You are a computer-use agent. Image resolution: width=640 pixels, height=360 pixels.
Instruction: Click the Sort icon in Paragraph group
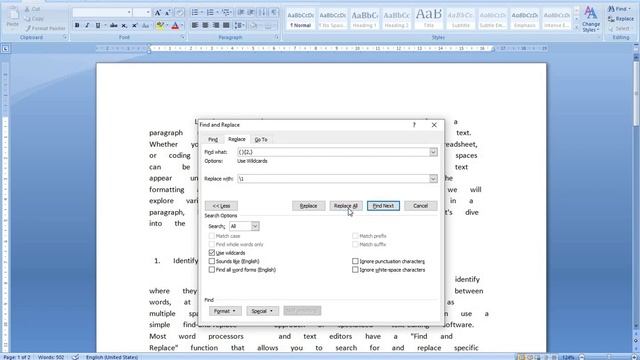[262, 13]
